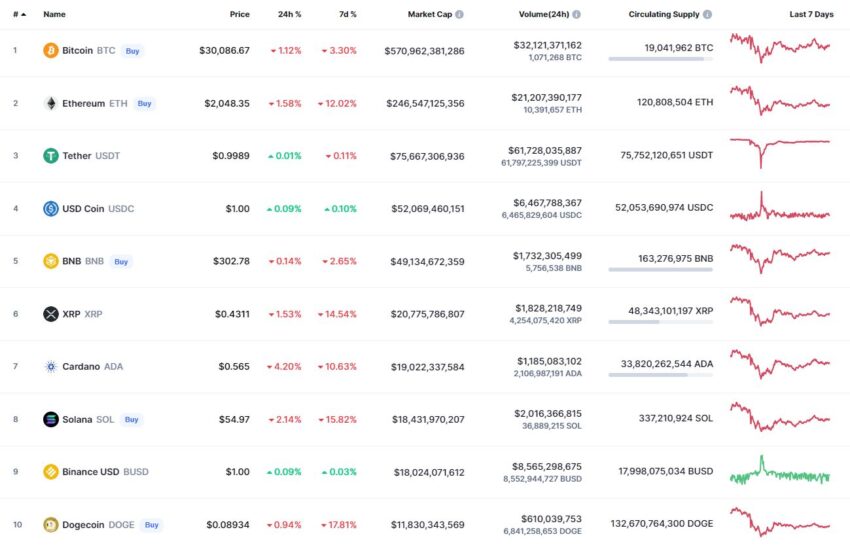Viewport: 850px width, 549px height.
Task: Click Buy button next to Ethereum
Action: coord(144,104)
